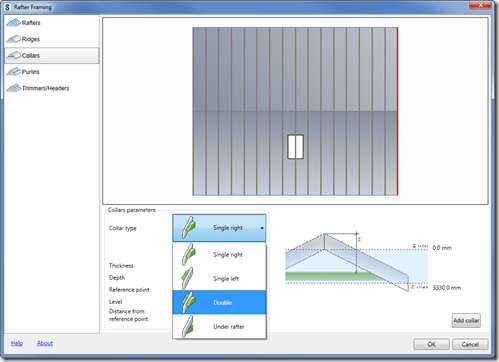The image size is (499, 362).
Task: Open Trimmers/Headers icon in sidebar
Action: tap(14, 88)
